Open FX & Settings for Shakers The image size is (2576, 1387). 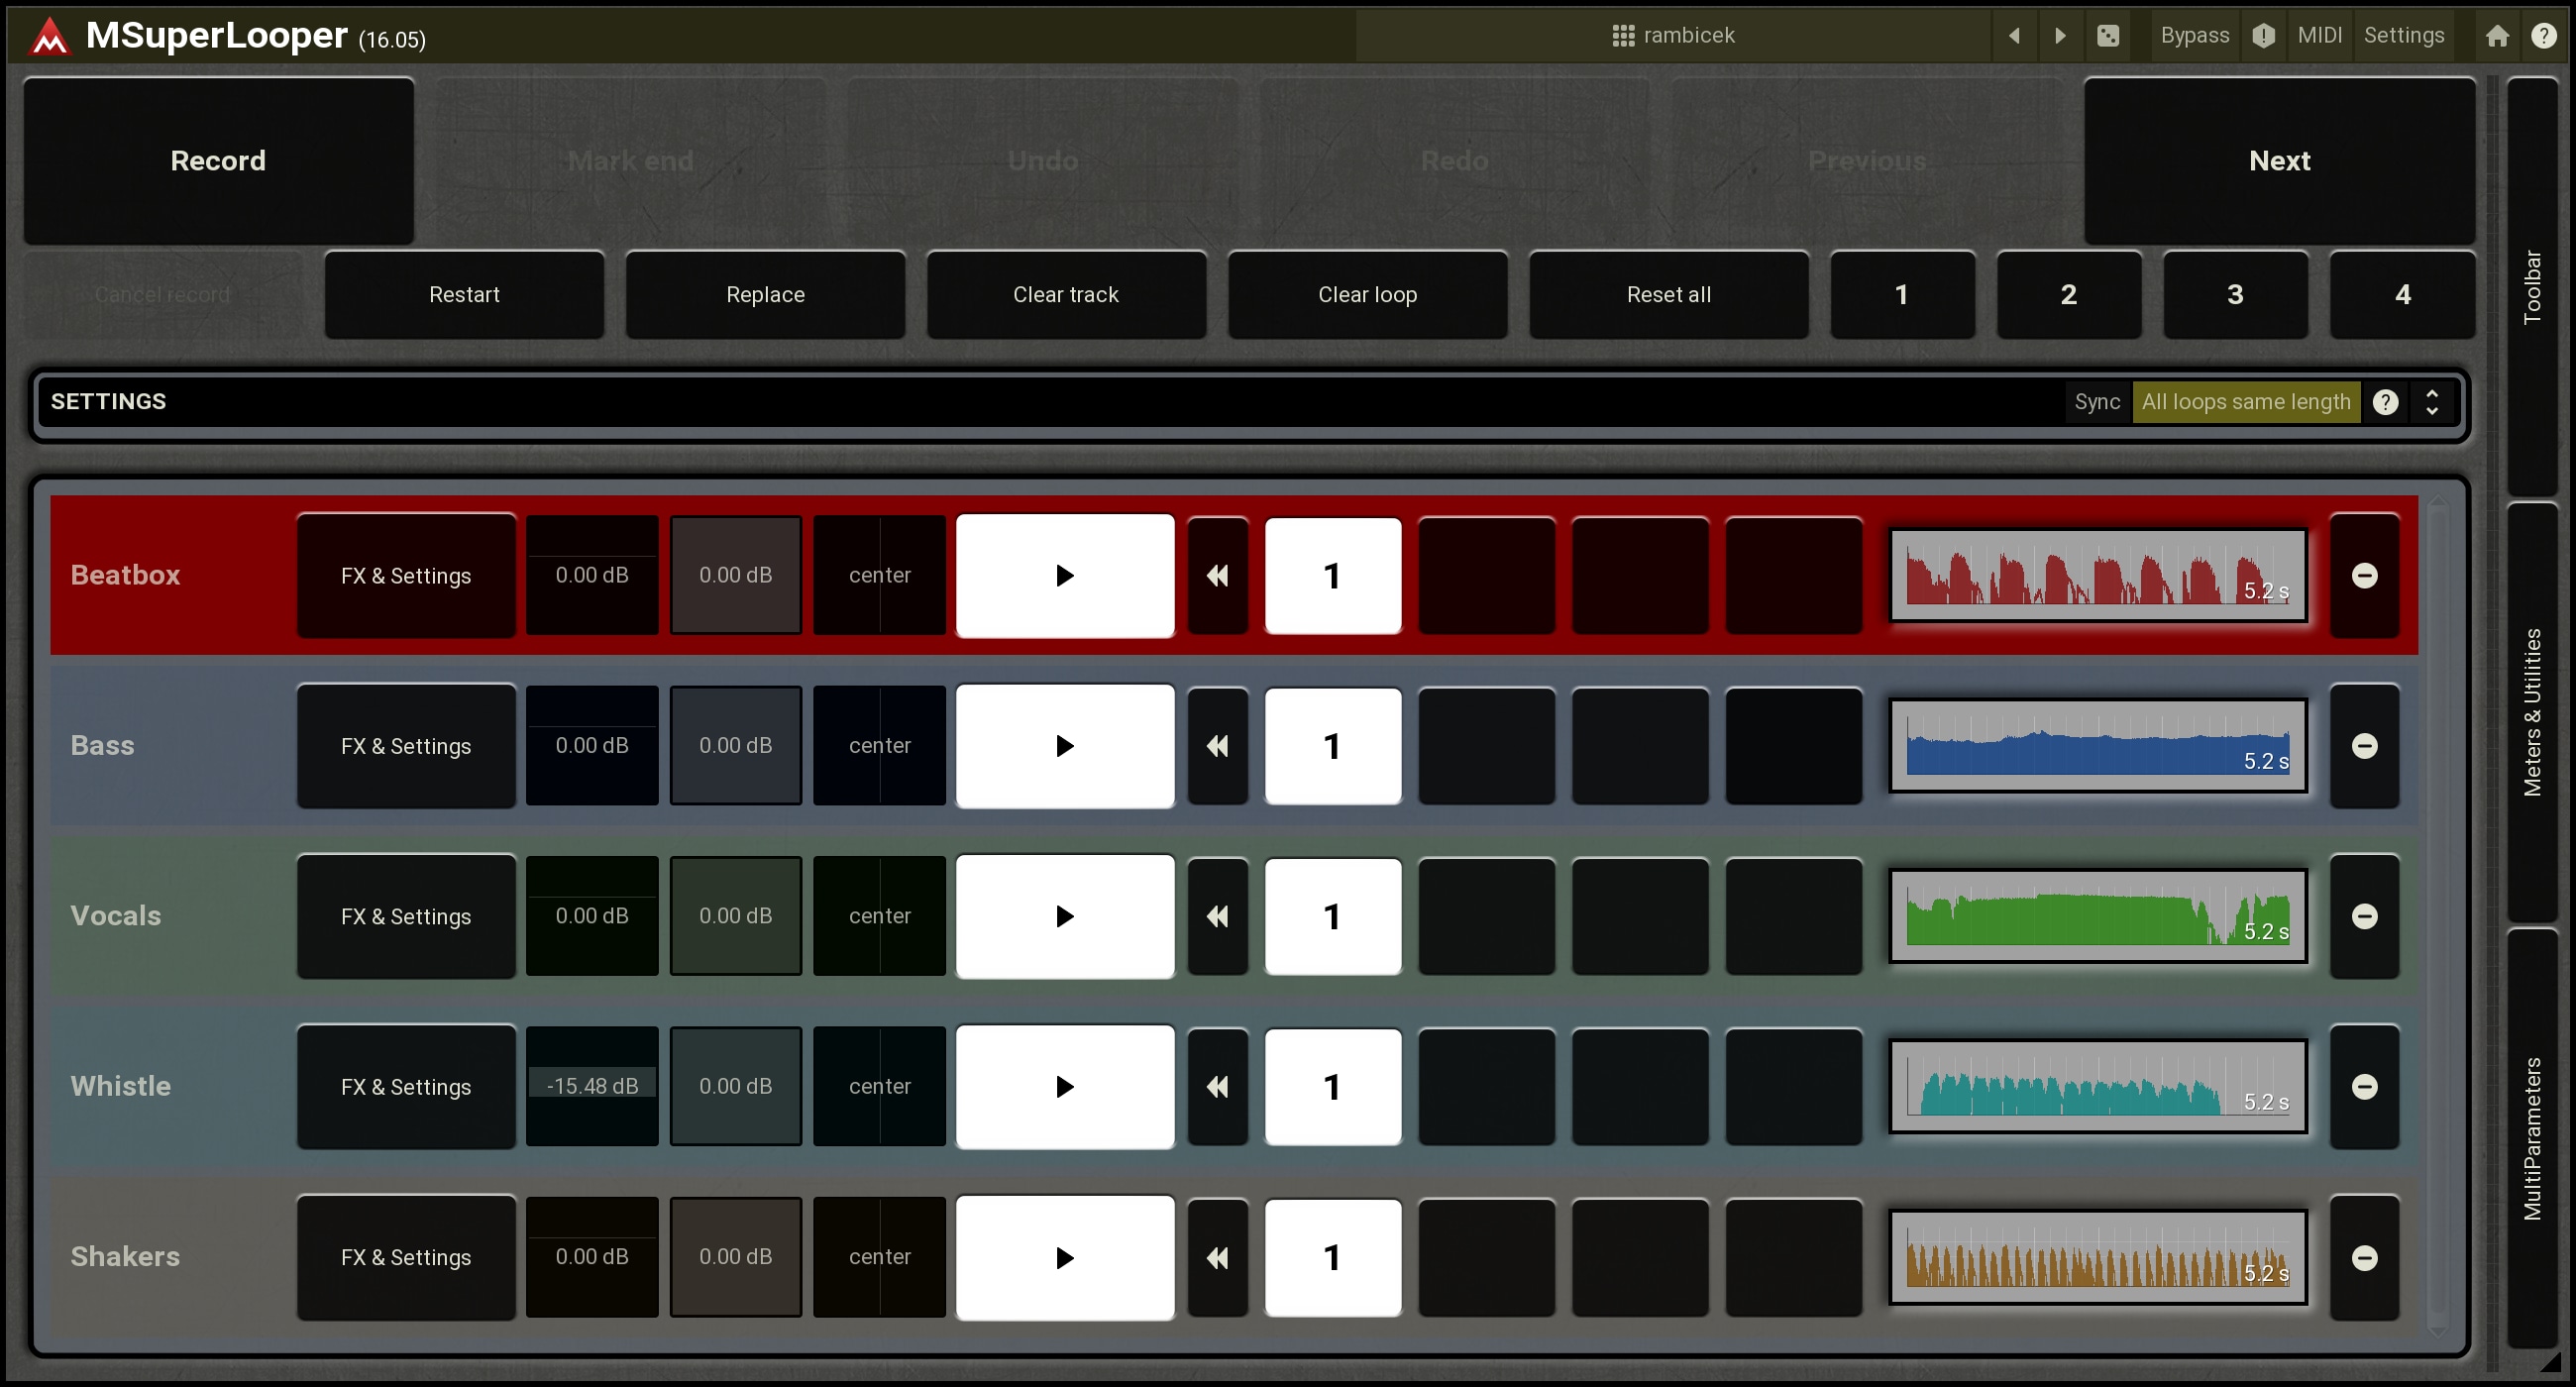click(x=406, y=1257)
